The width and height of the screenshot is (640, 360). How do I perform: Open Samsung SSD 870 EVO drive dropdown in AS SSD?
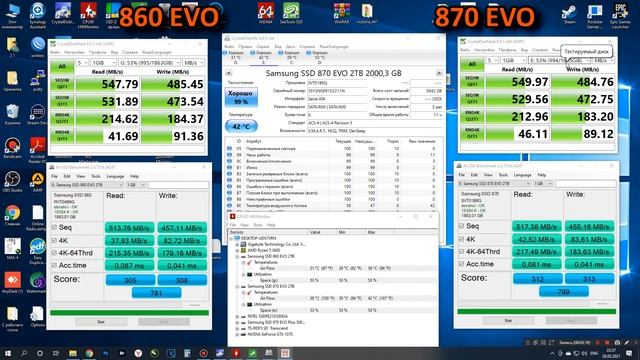(x=494, y=184)
